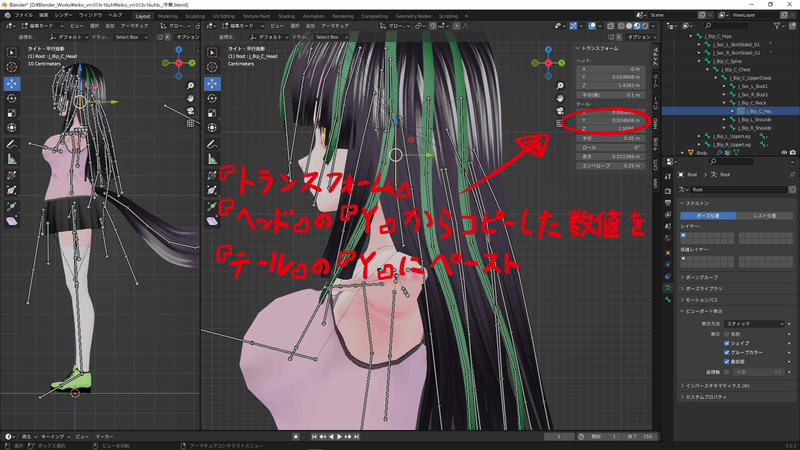Viewport: 800px width, 450px height.
Task: Toggle the Shapes display checkbox
Action: pyautogui.click(x=727, y=343)
